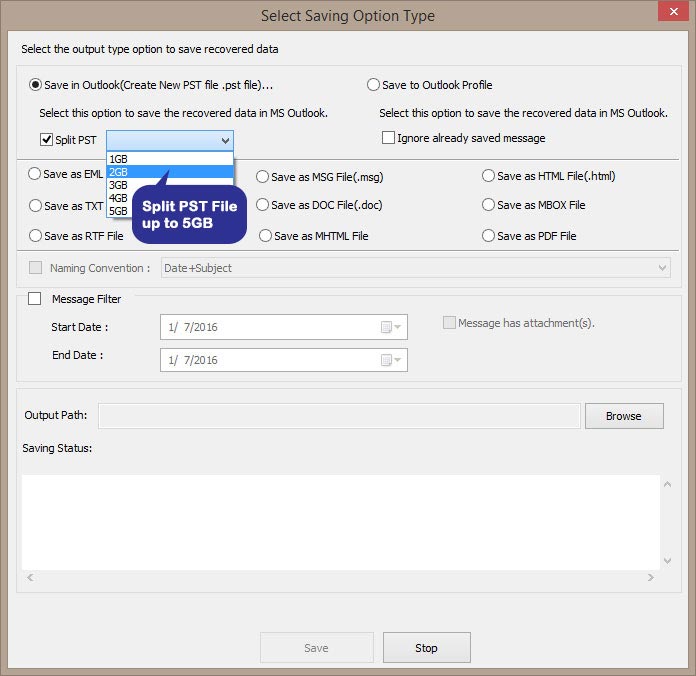Select Save as MBOX File option
This screenshot has height=676, width=696.
click(489, 205)
